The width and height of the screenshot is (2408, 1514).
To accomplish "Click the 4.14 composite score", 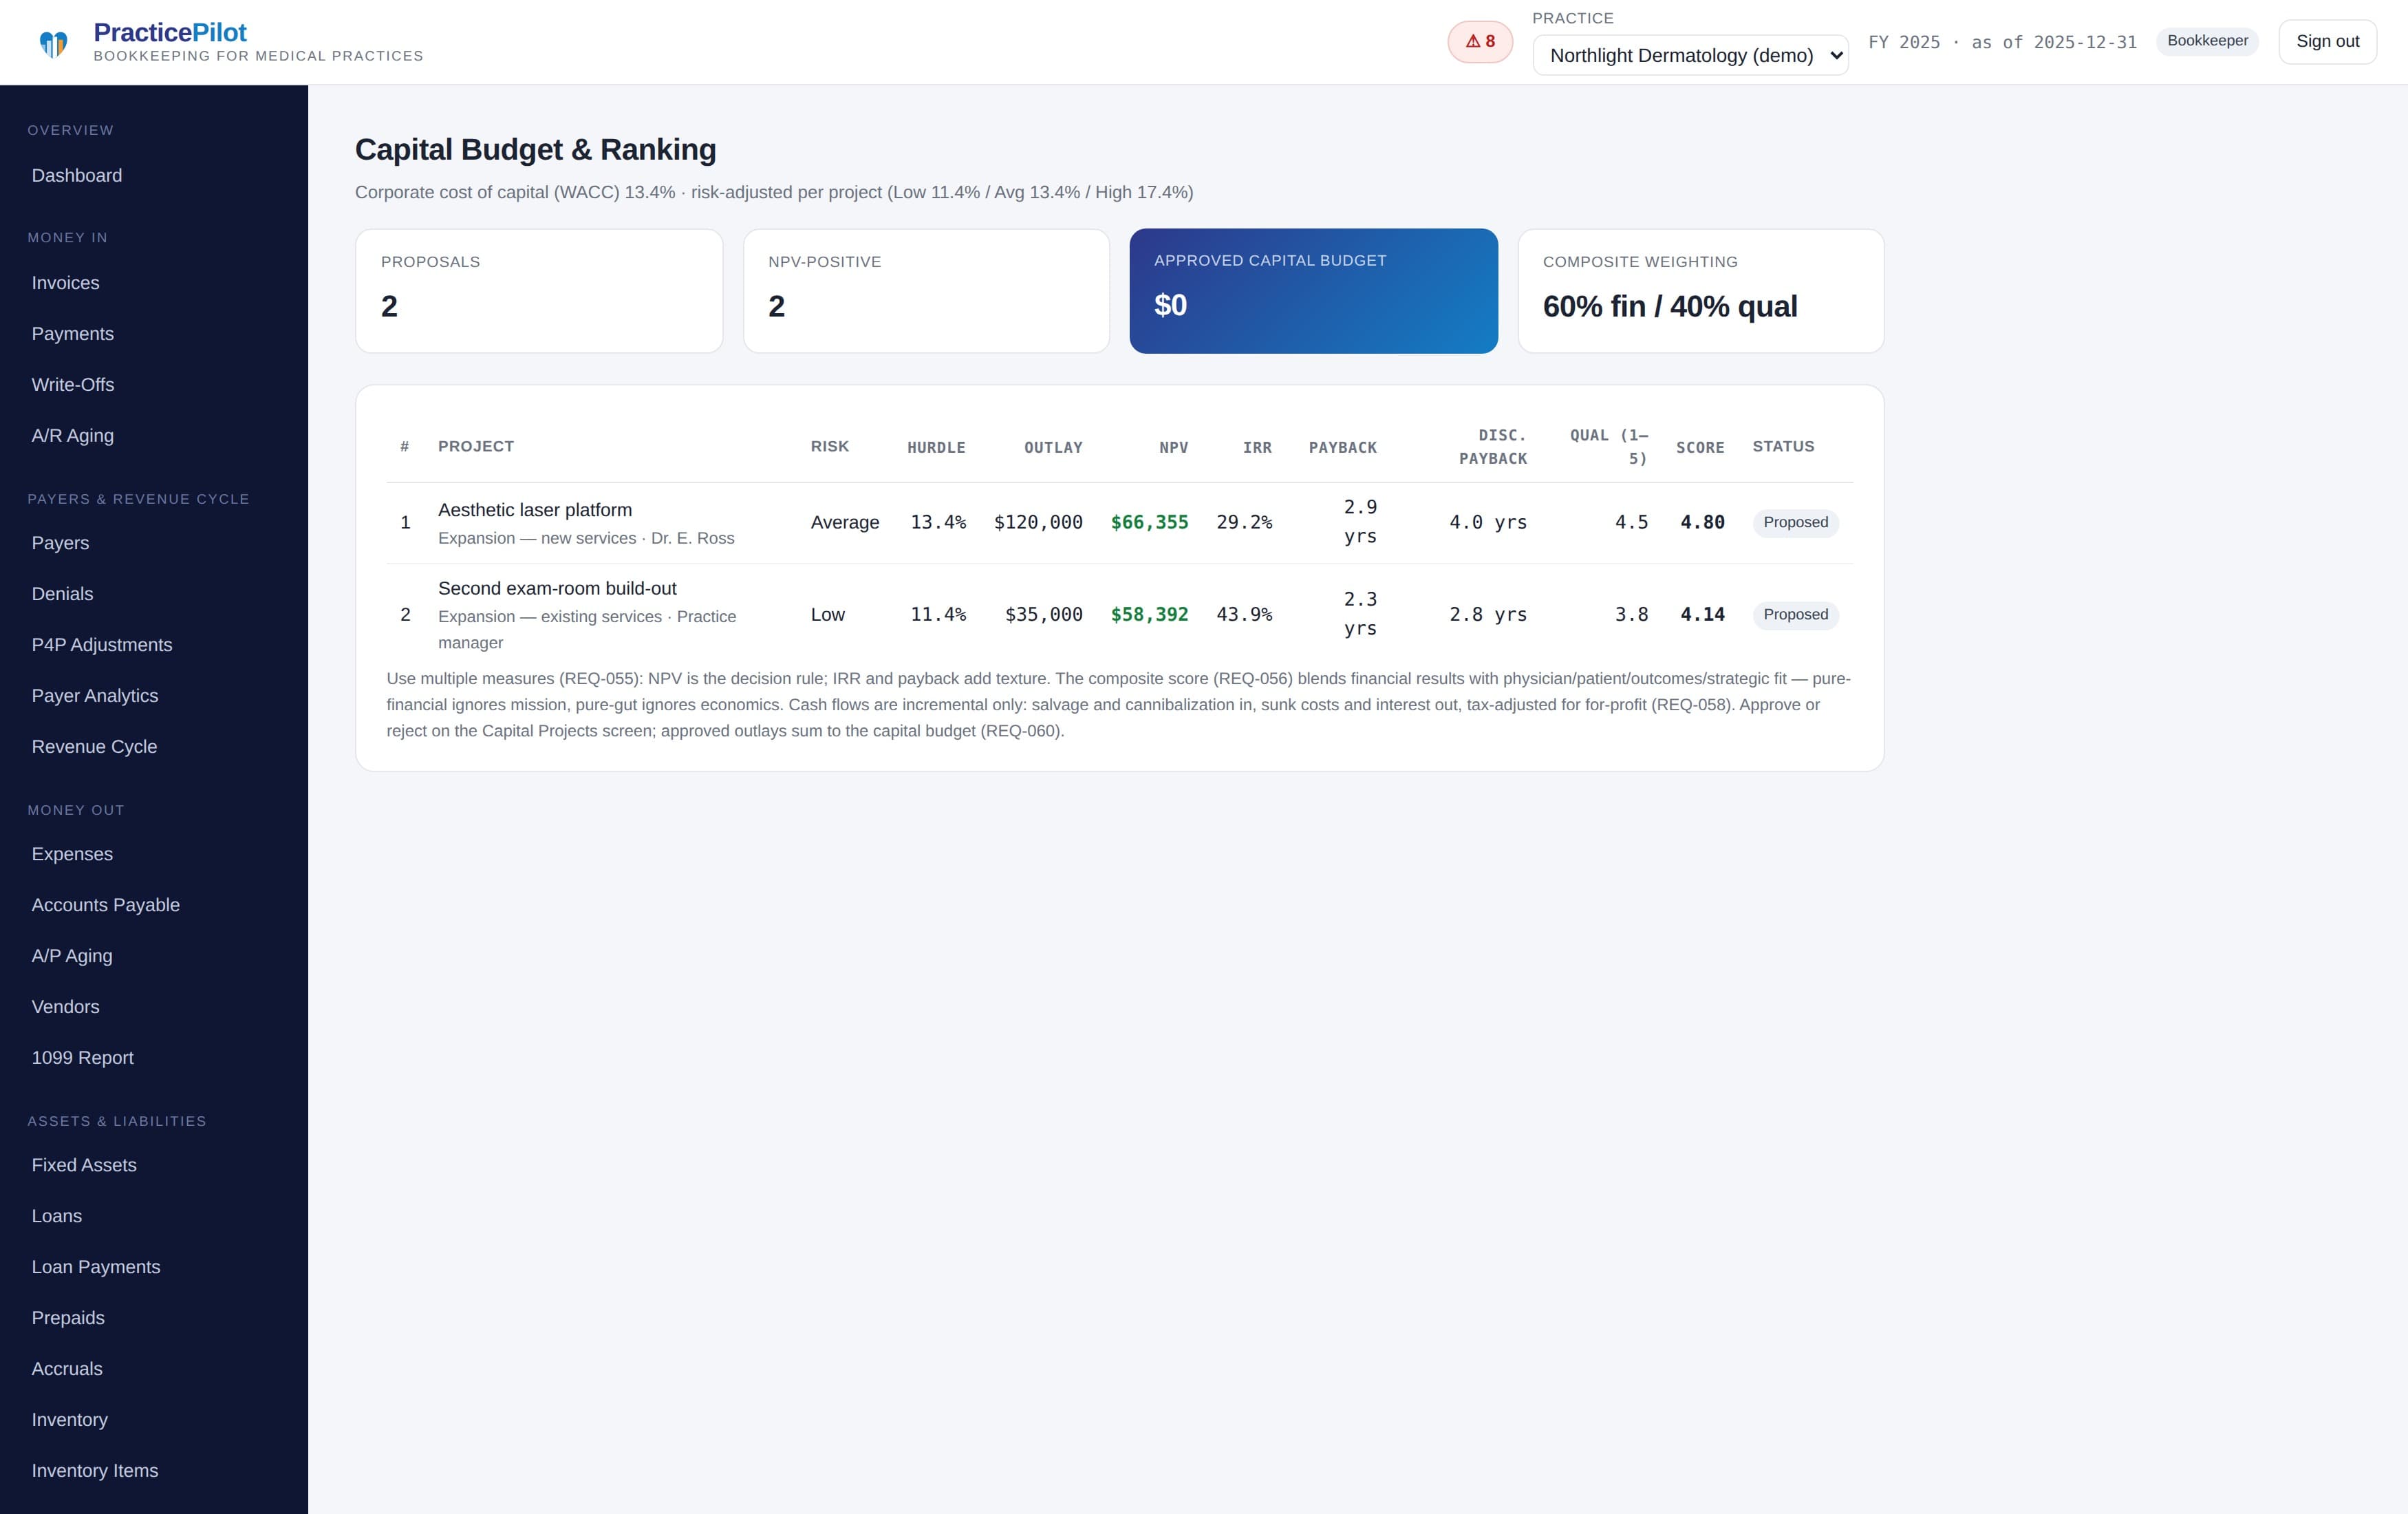I will (1702, 615).
